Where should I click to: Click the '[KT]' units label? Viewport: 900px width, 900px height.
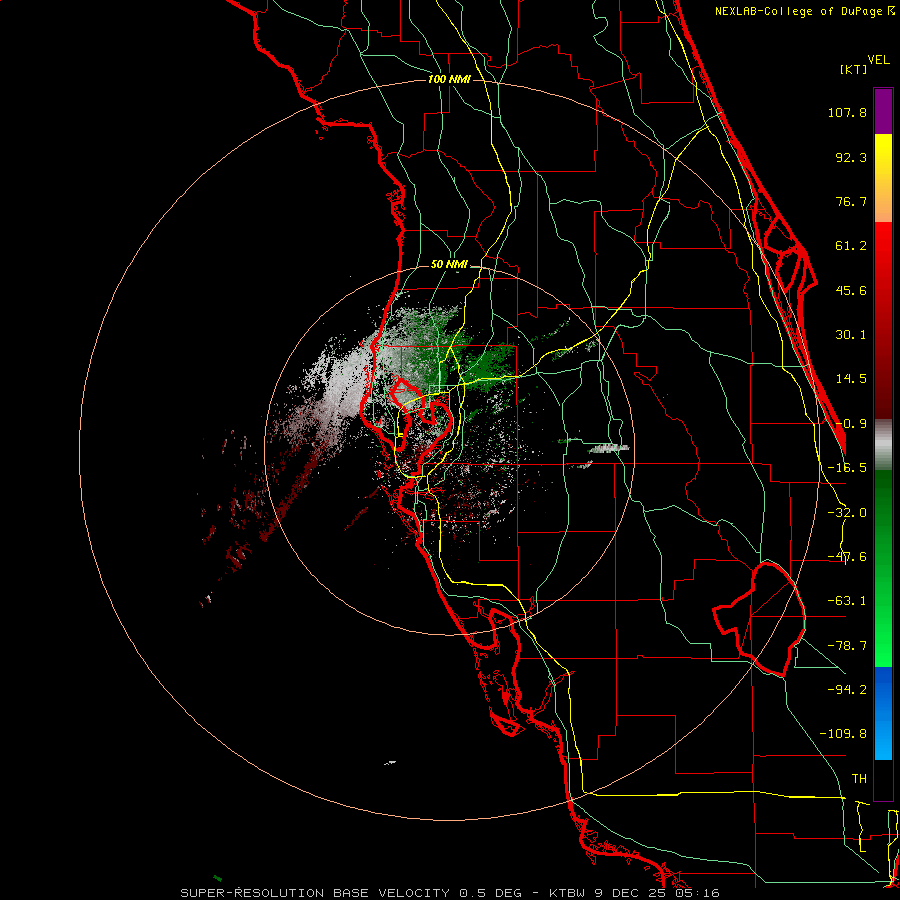pyautogui.click(x=853, y=69)
